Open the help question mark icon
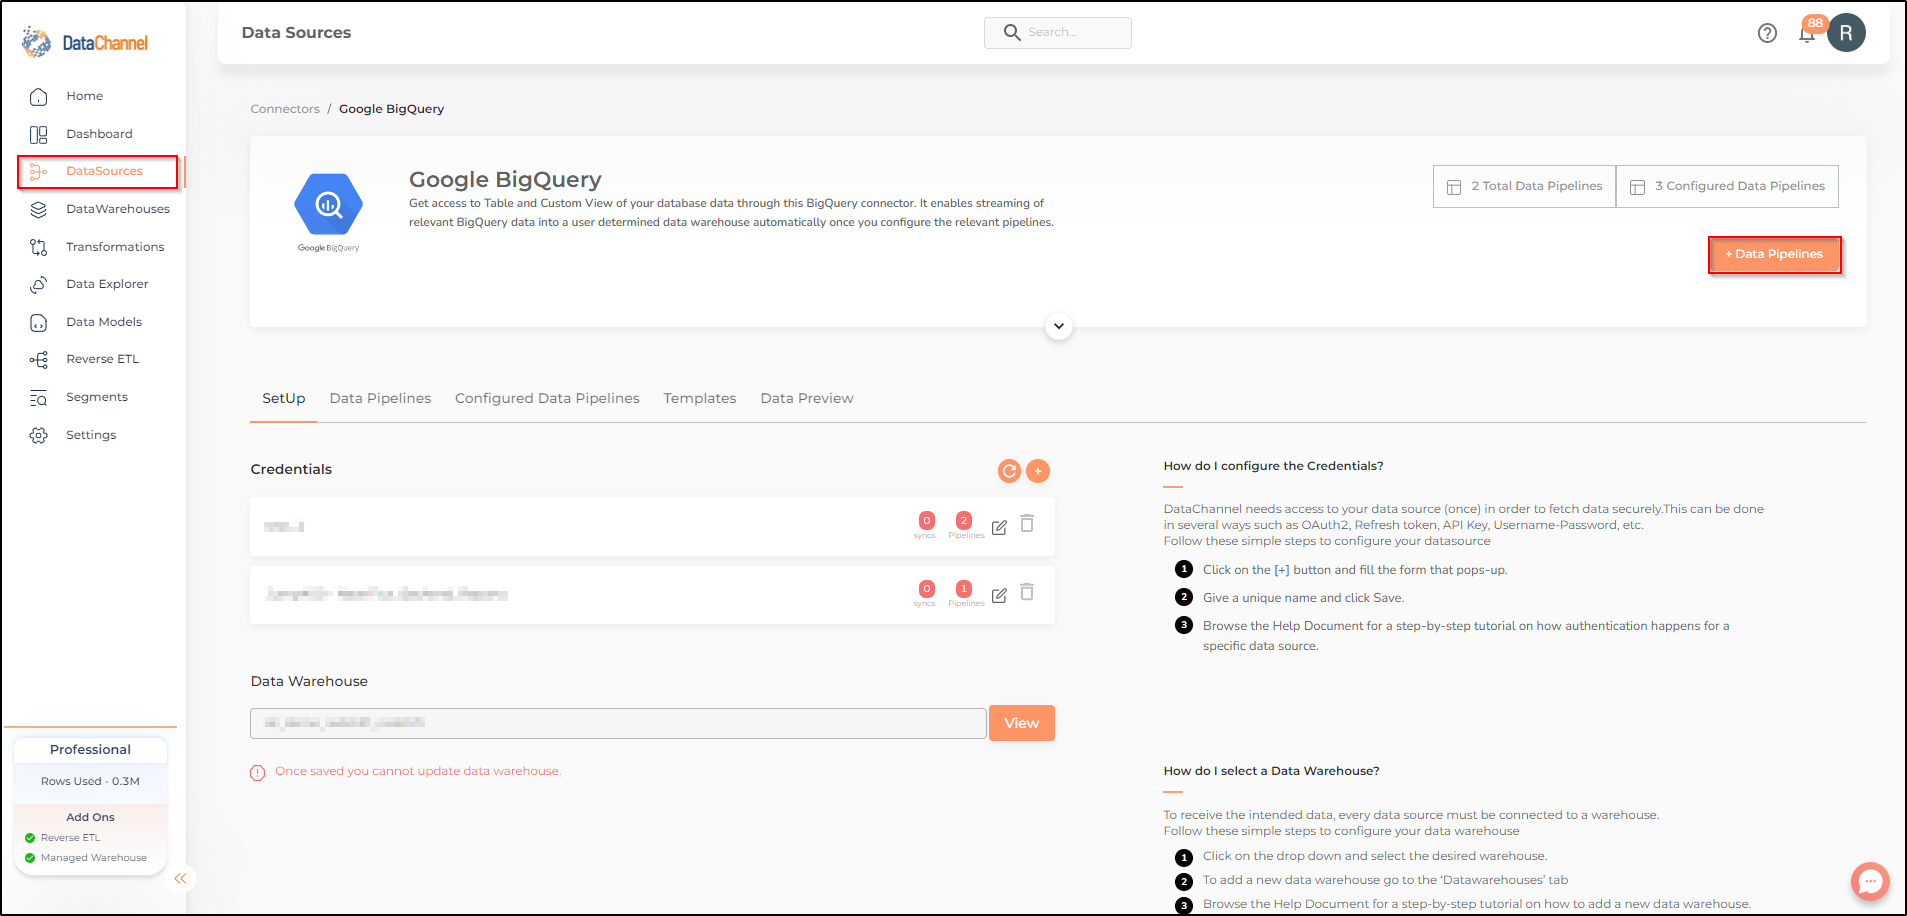Image resolution: width=1907 pixels, height=916 pixels. coord(1767,33)
